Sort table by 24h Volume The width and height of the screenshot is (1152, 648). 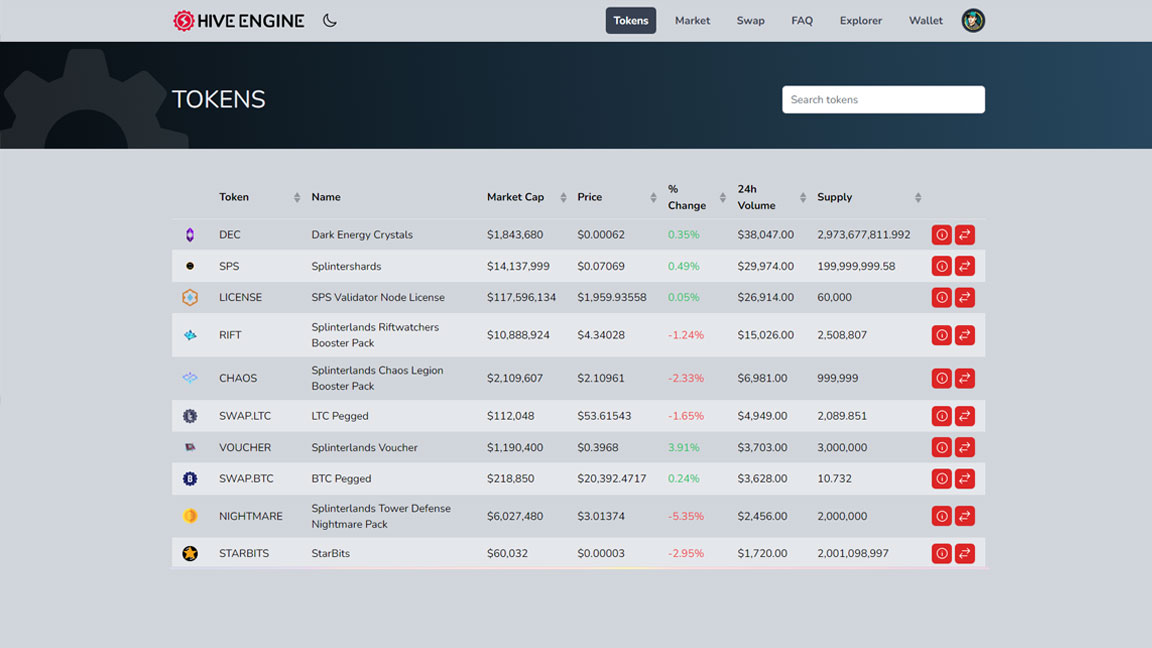coord(803,198)
